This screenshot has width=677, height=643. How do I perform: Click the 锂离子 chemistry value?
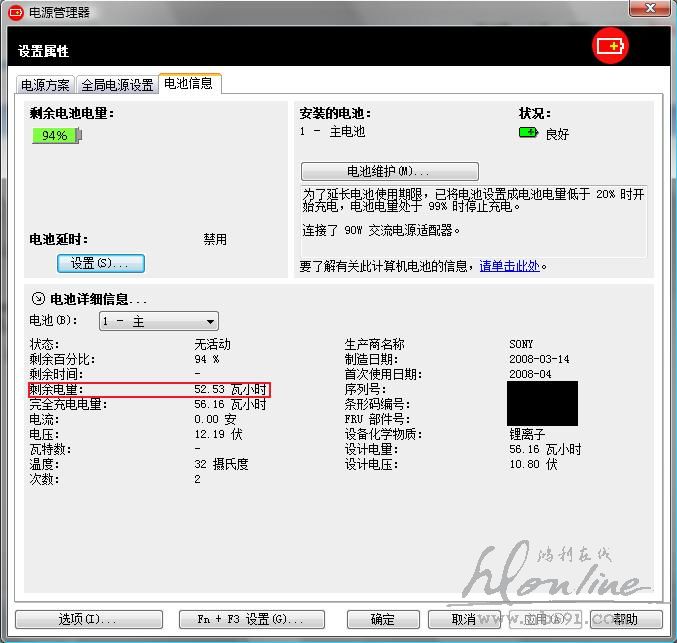pos(527,434)
